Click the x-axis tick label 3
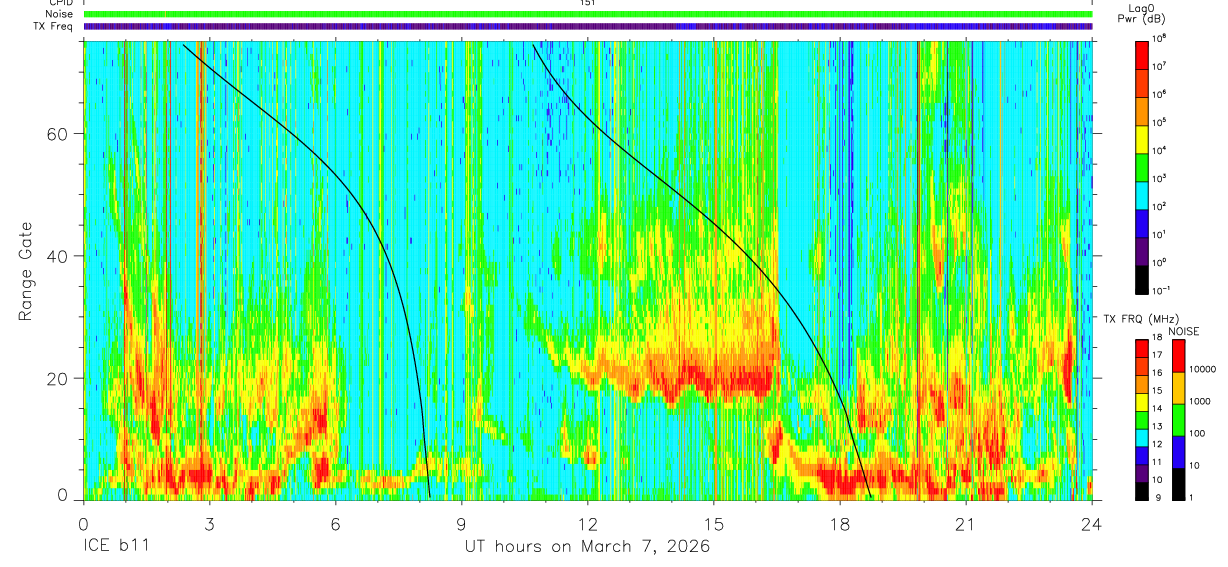Image resolution: width=1228 pixels, height=567 pixels. point(209,523)
